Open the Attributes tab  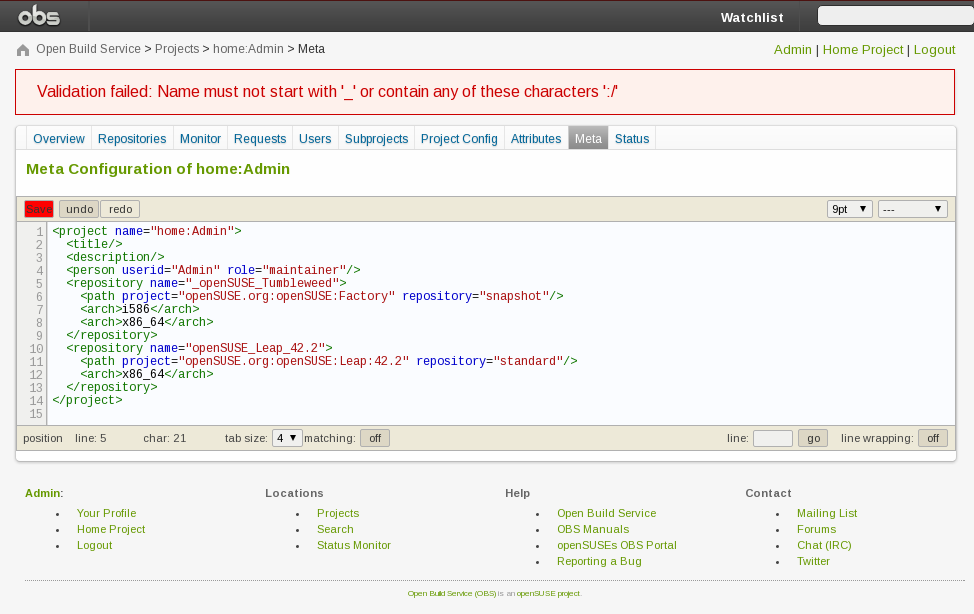pyautogui.click(x=536, y=138)
